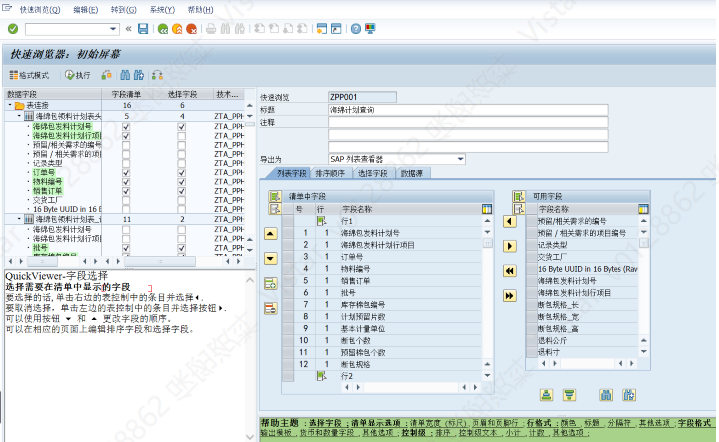Click the Create new session icon

(322, 29)
